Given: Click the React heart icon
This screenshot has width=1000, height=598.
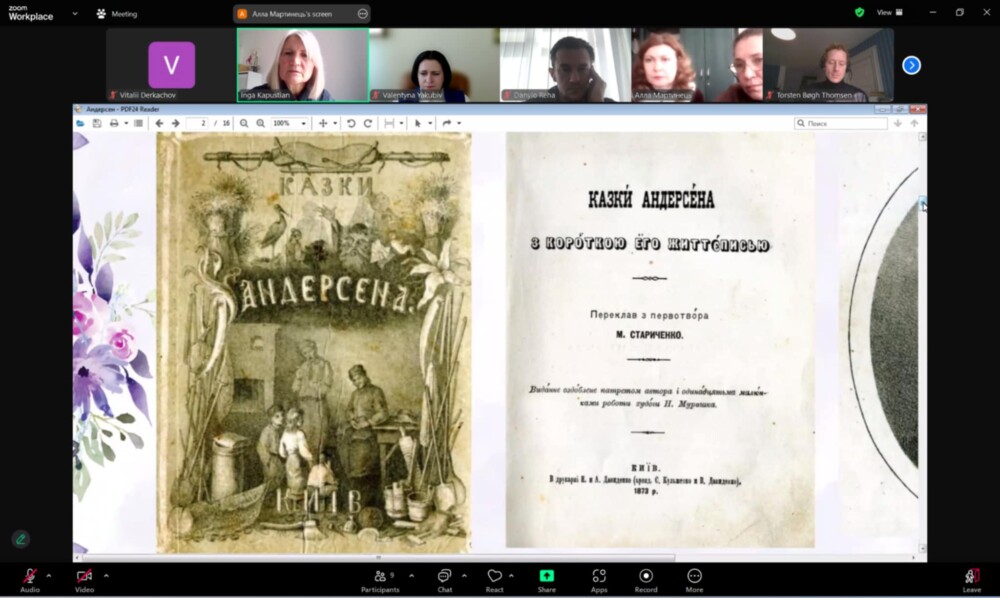Looking at the screenshot, I should 494,577.
